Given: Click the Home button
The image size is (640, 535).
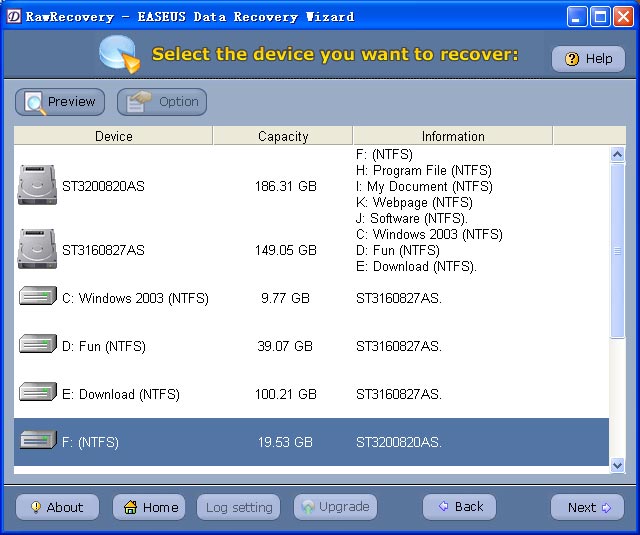Looking at the screenshot, I should tap(149, 507).
